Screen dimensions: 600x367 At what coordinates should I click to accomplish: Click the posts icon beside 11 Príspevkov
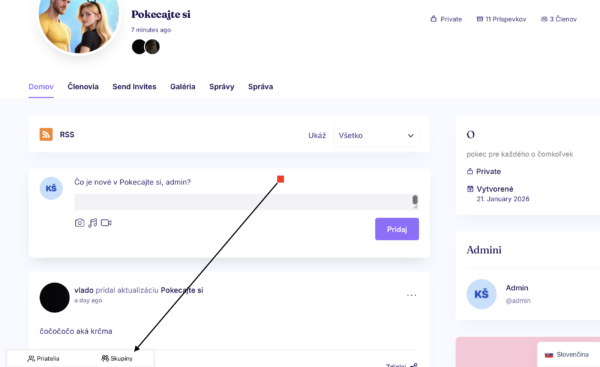(x=479, y=19)
